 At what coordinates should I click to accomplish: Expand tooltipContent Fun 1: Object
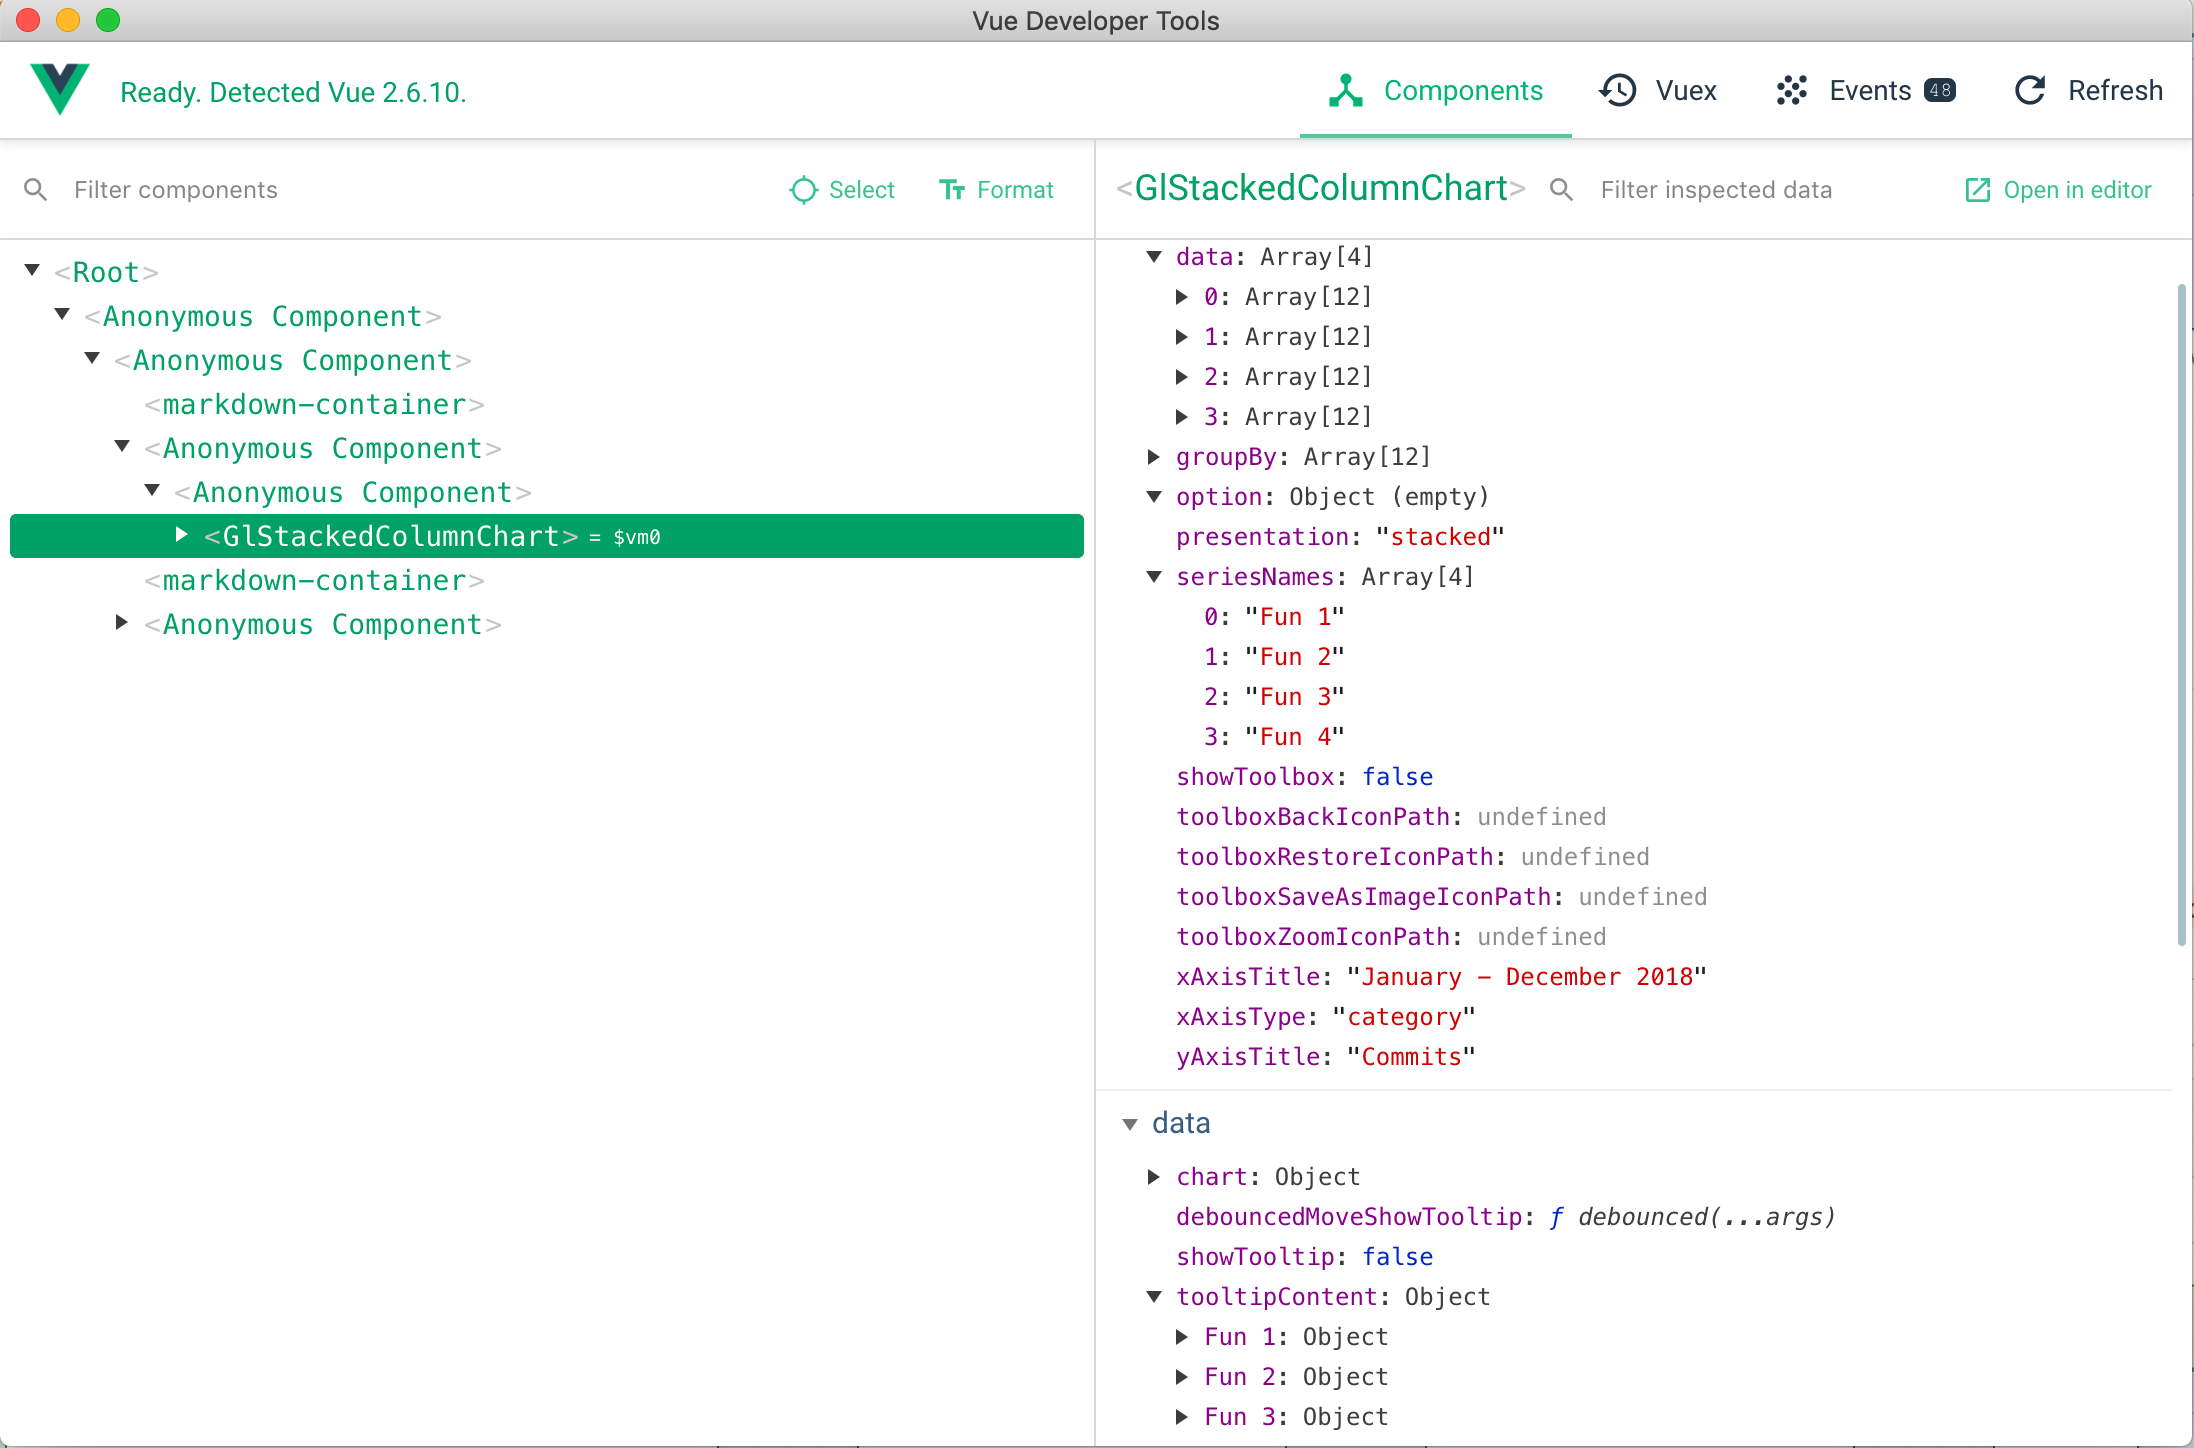pyautogui.click(x=1182, y=1337)
